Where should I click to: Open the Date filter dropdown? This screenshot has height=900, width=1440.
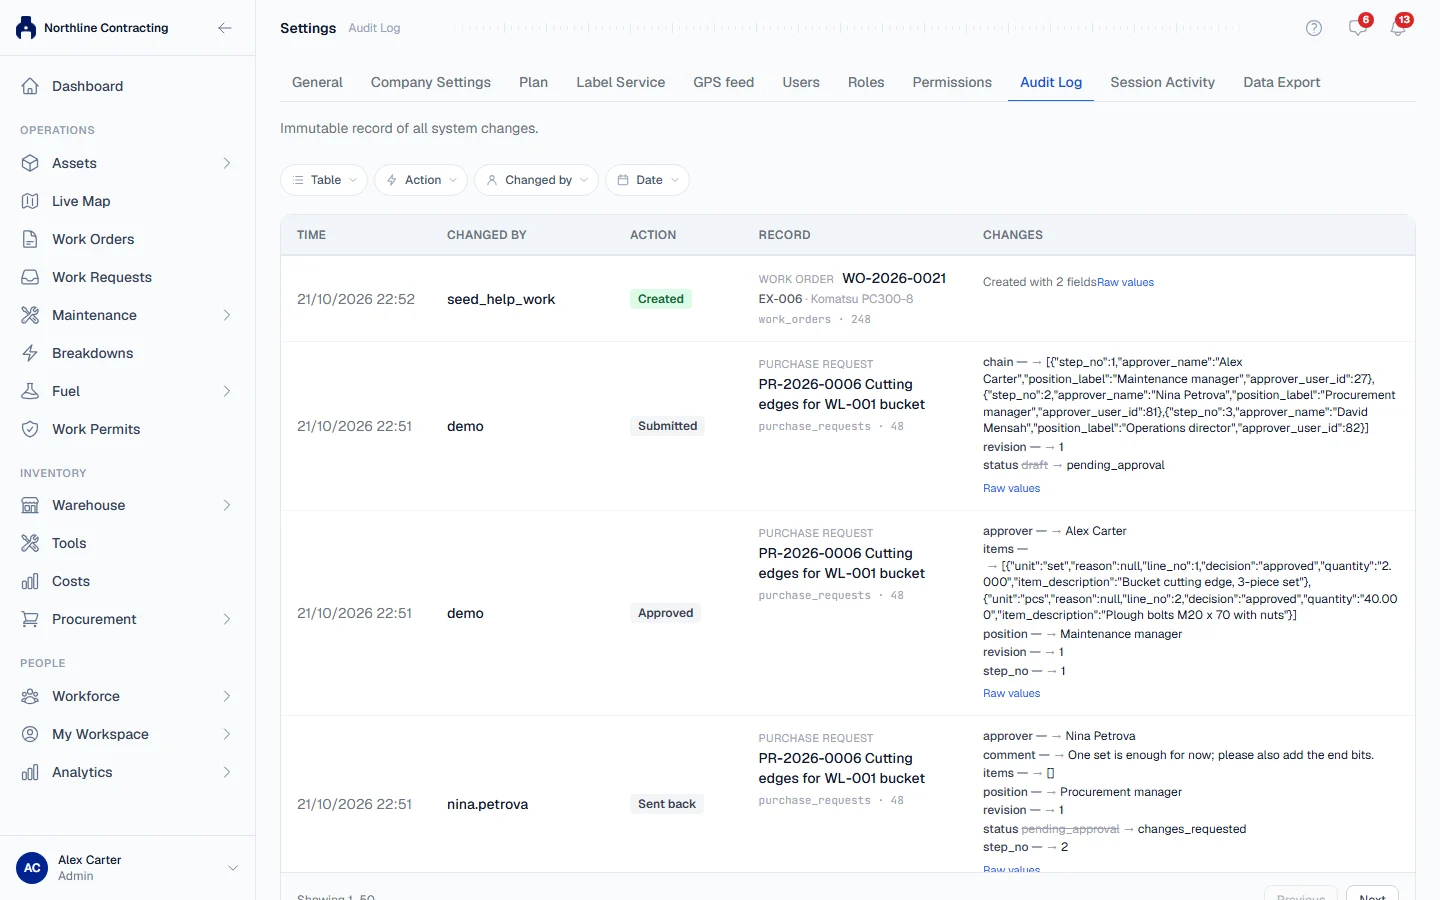pos(647,180)
